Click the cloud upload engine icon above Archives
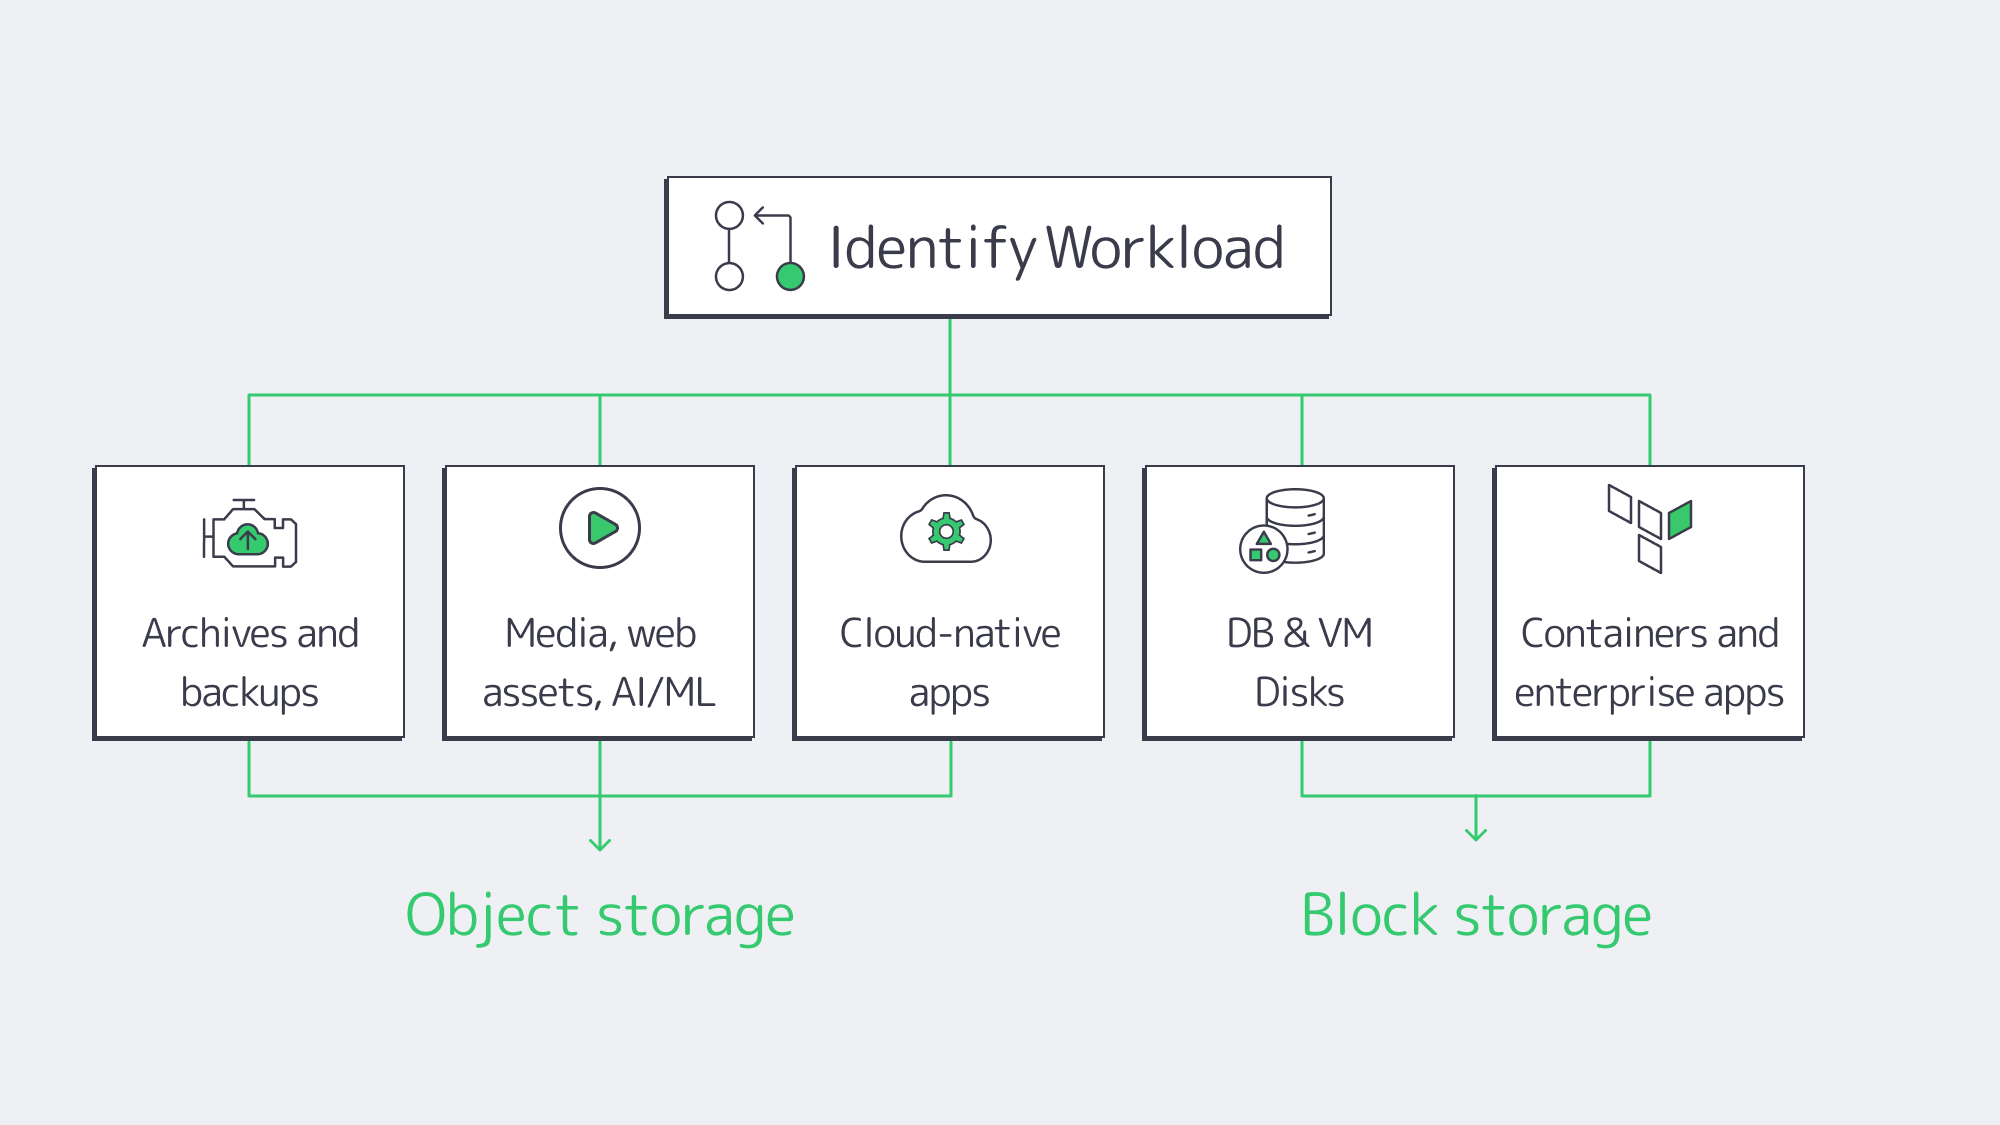Viewport: 2000px width, 1125px height. click(250, 534)
